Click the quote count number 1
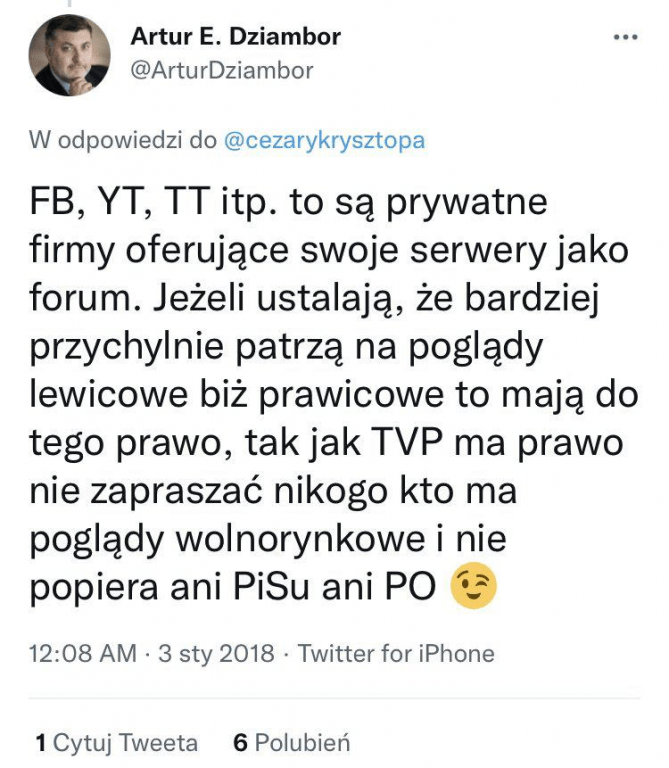Image resolution: width=669 pixels, height=768 pixels. [41, 743]
